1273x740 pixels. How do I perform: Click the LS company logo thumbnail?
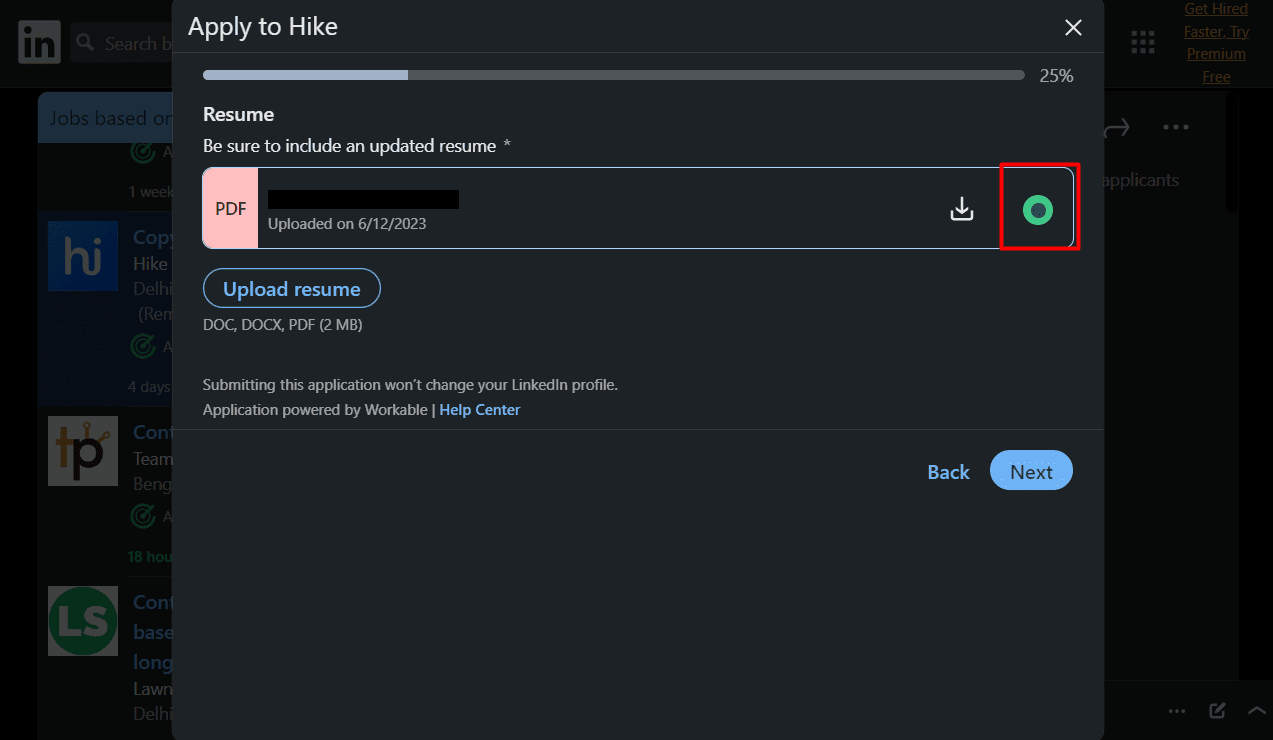[83, 621]
